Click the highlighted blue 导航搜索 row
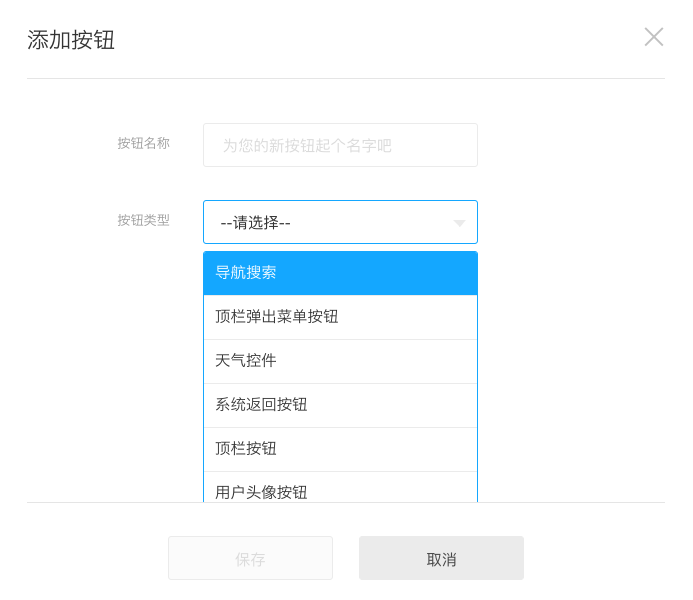The image size is (693, 600). click(340, 273)
